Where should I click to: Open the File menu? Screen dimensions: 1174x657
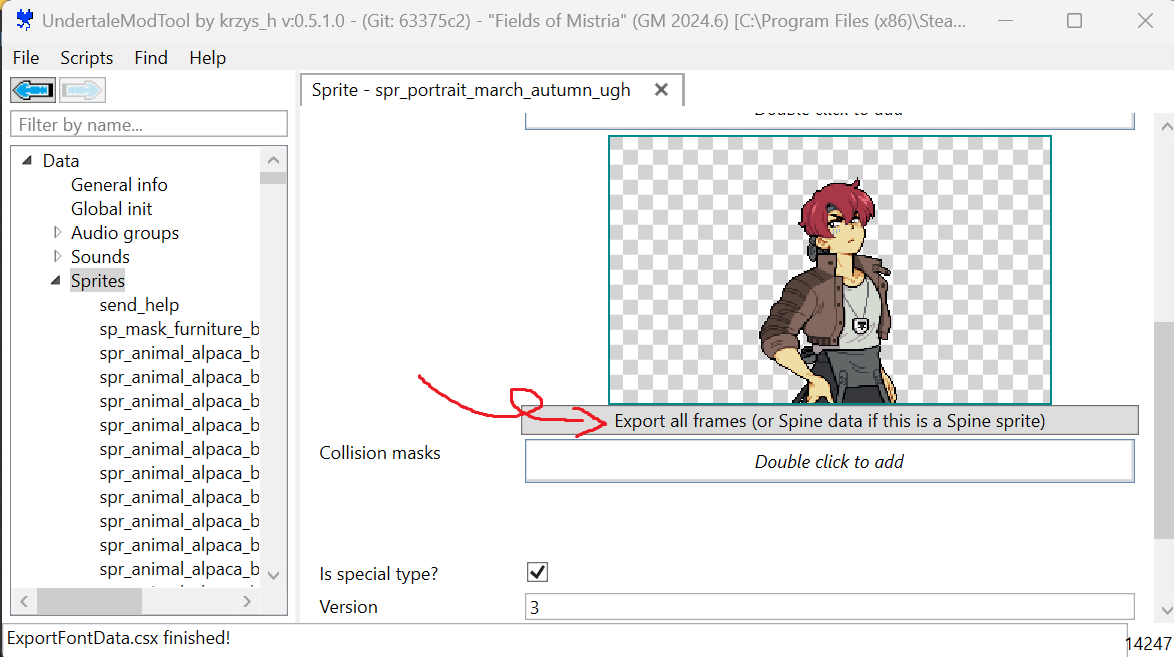(25, 58)
